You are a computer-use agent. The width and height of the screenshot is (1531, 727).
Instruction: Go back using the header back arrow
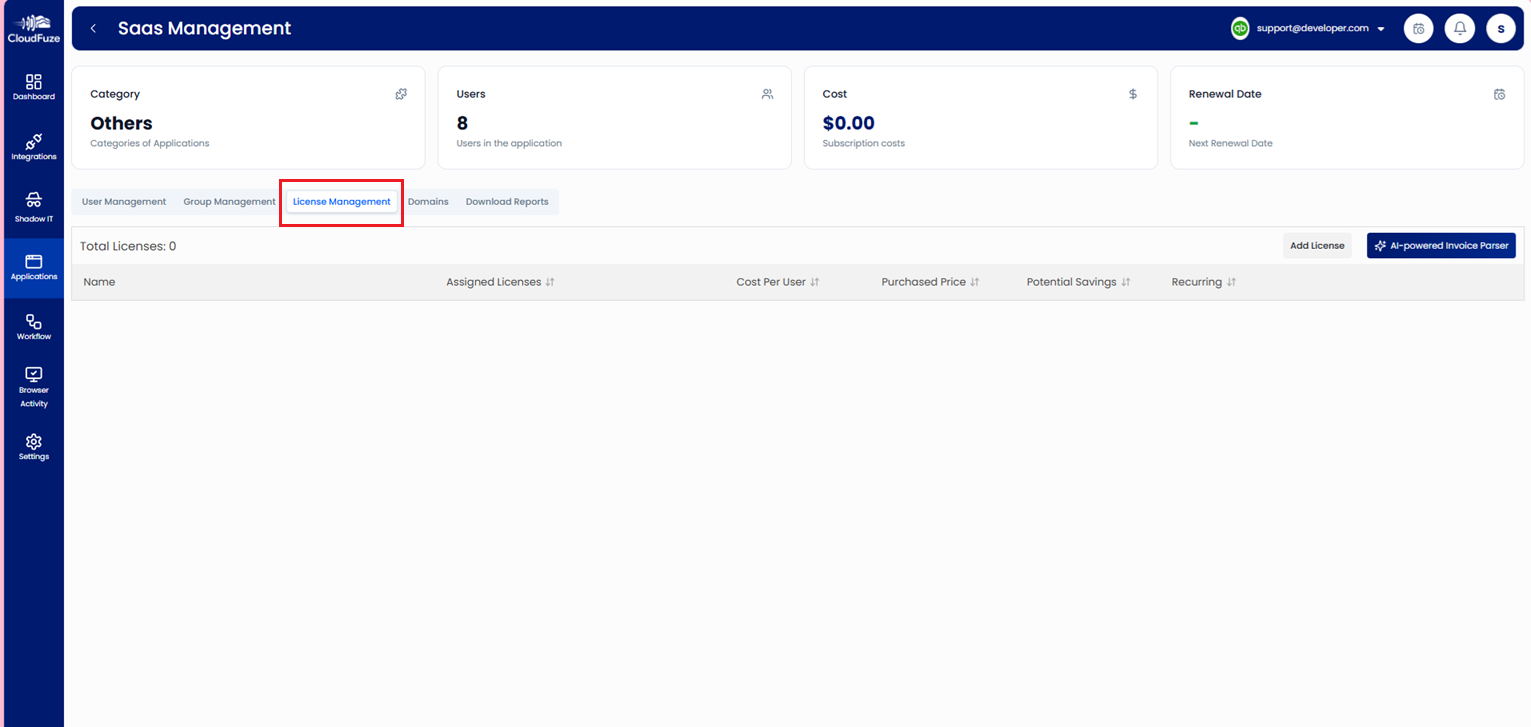pyautogui.click(x=92, y=28)
